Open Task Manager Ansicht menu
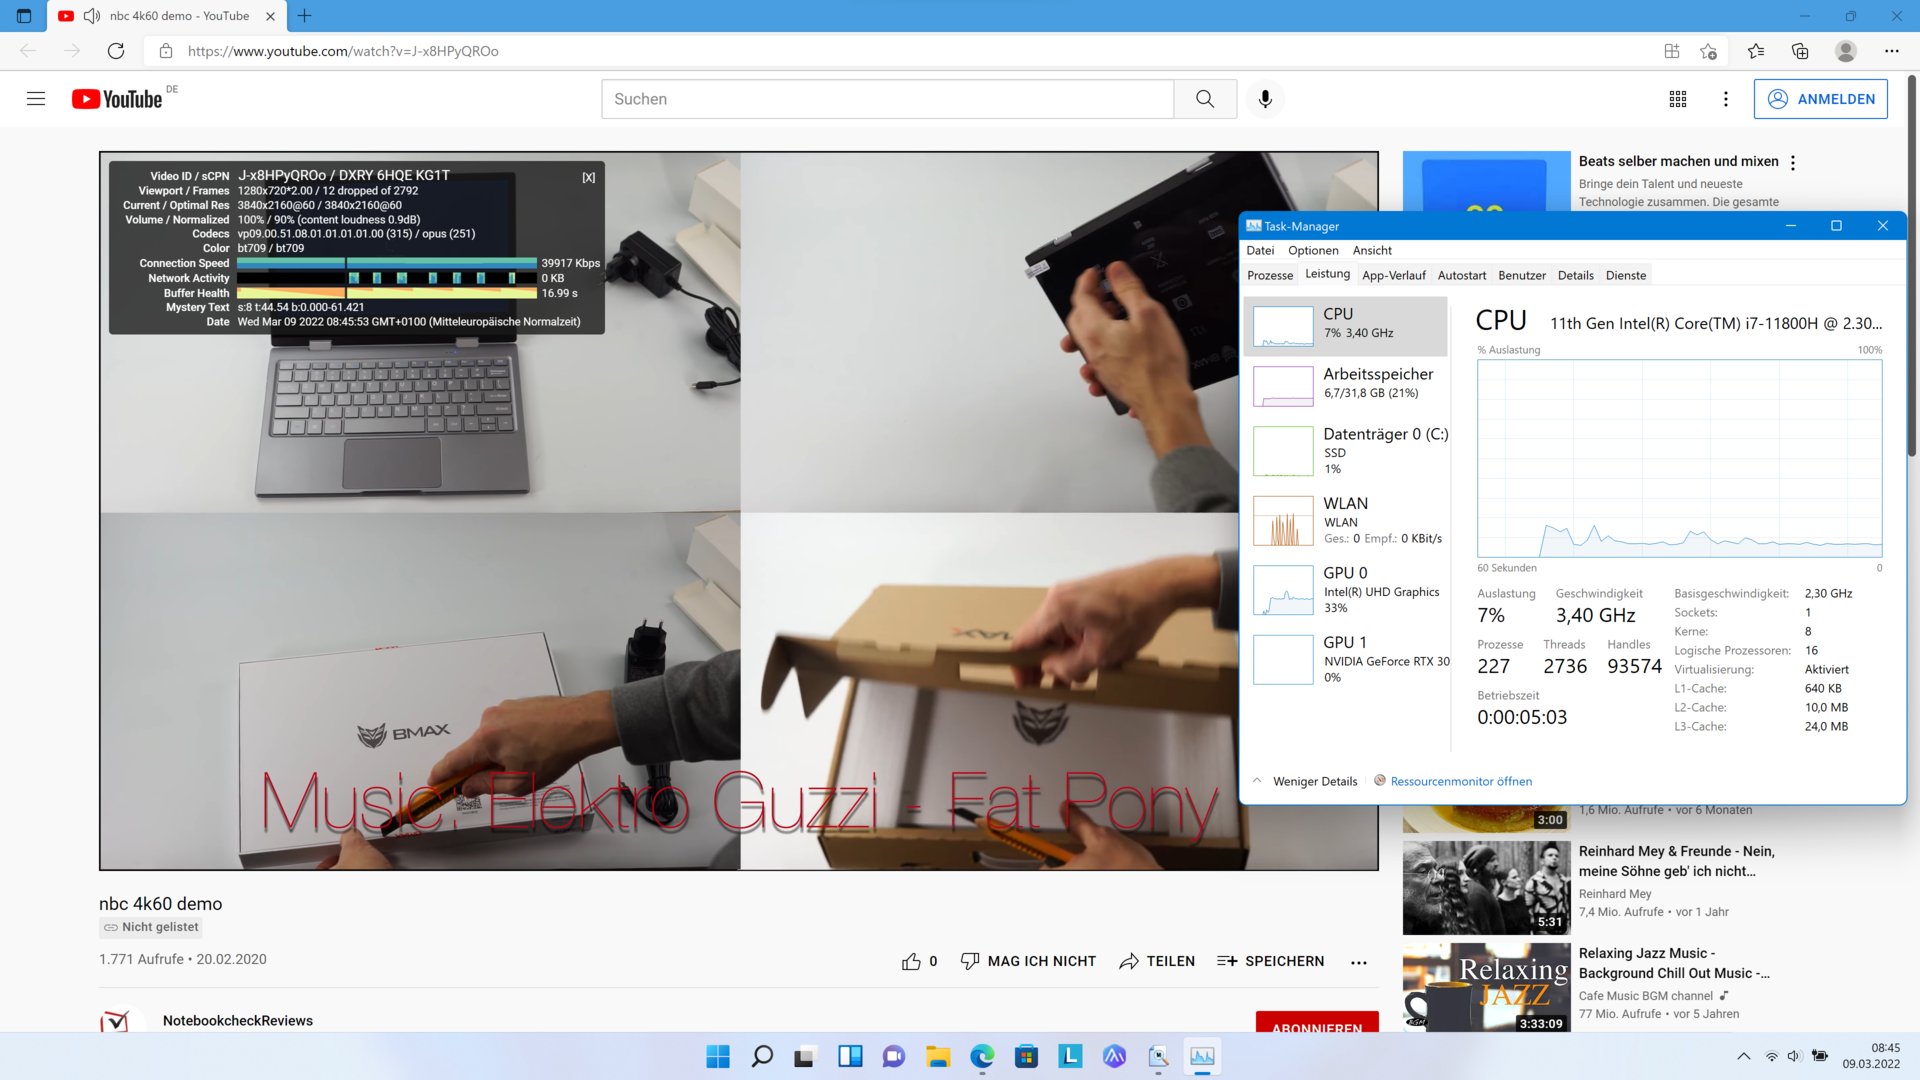 [x=1372, y=250]
